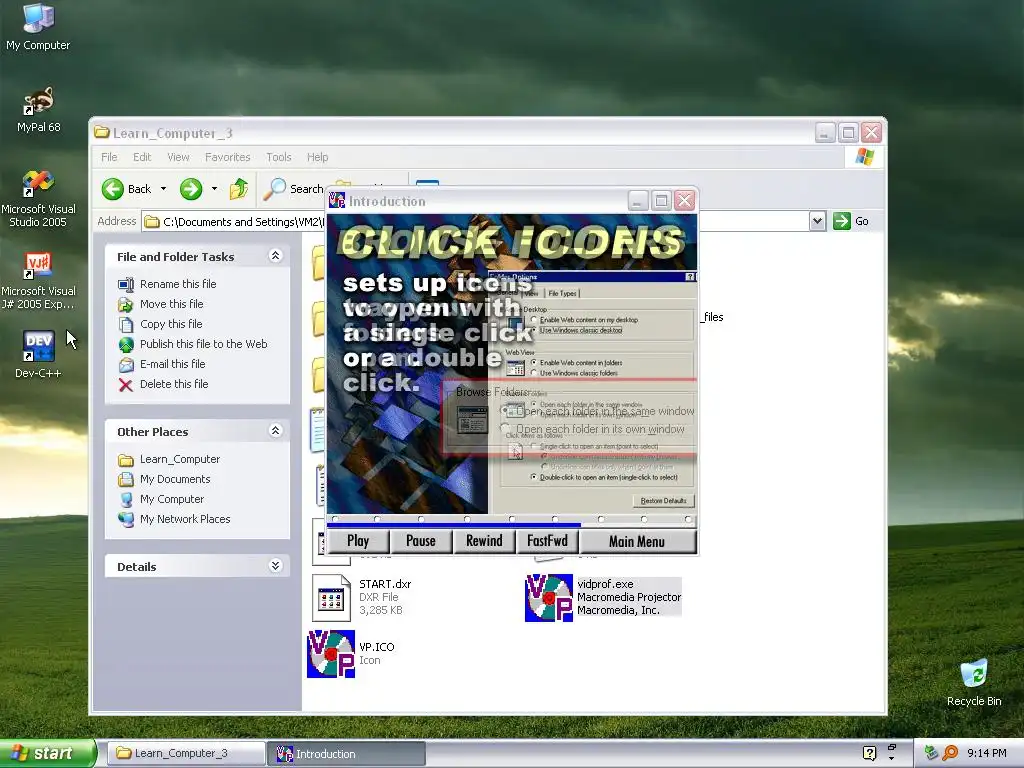Switch to Learn_Computer_3 taskbar button
The image size is (1024, 768).
point(185,753)
